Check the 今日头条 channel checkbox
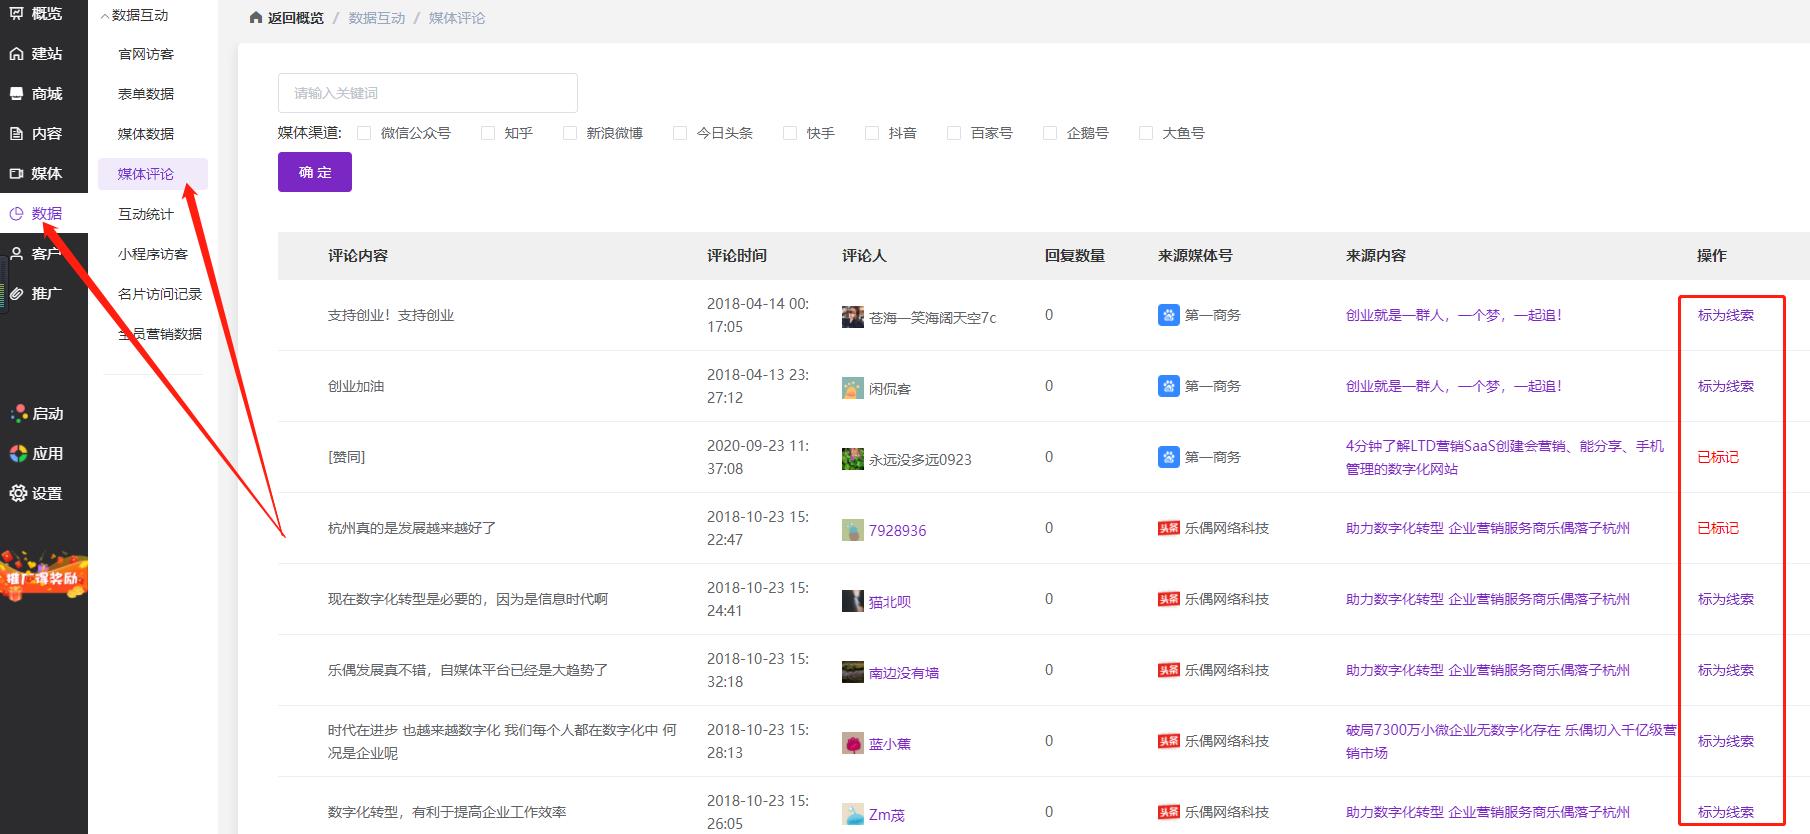Image resolution: width=1810 pixels, height=834 pixels. pos(680,133)
